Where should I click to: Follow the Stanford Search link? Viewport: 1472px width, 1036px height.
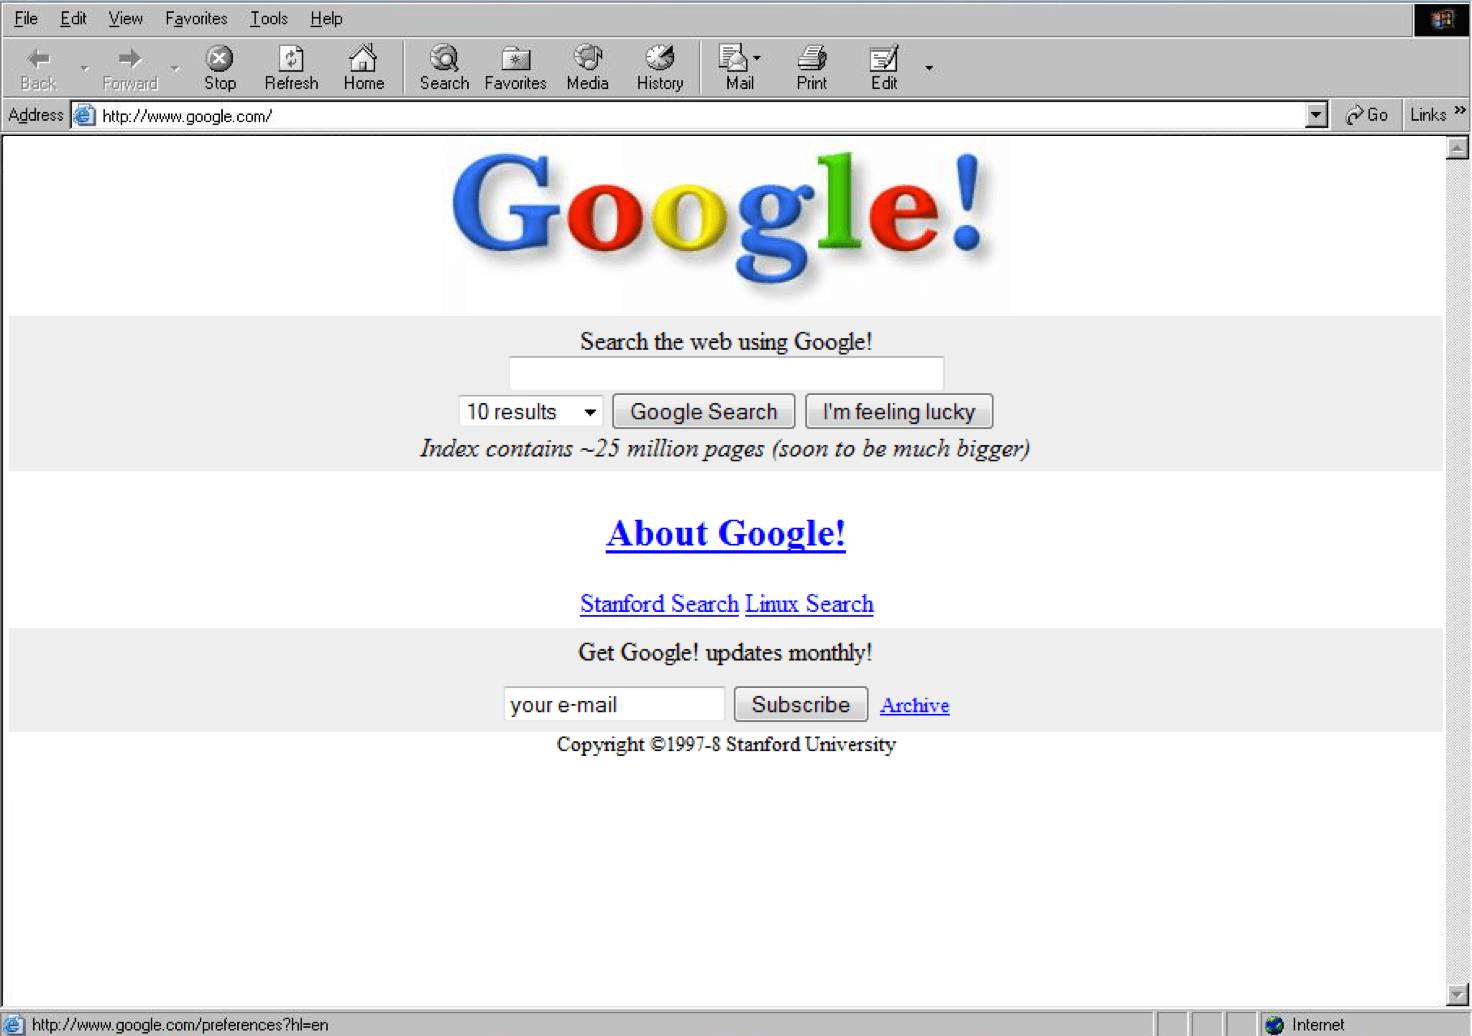[x=659, y=604]
